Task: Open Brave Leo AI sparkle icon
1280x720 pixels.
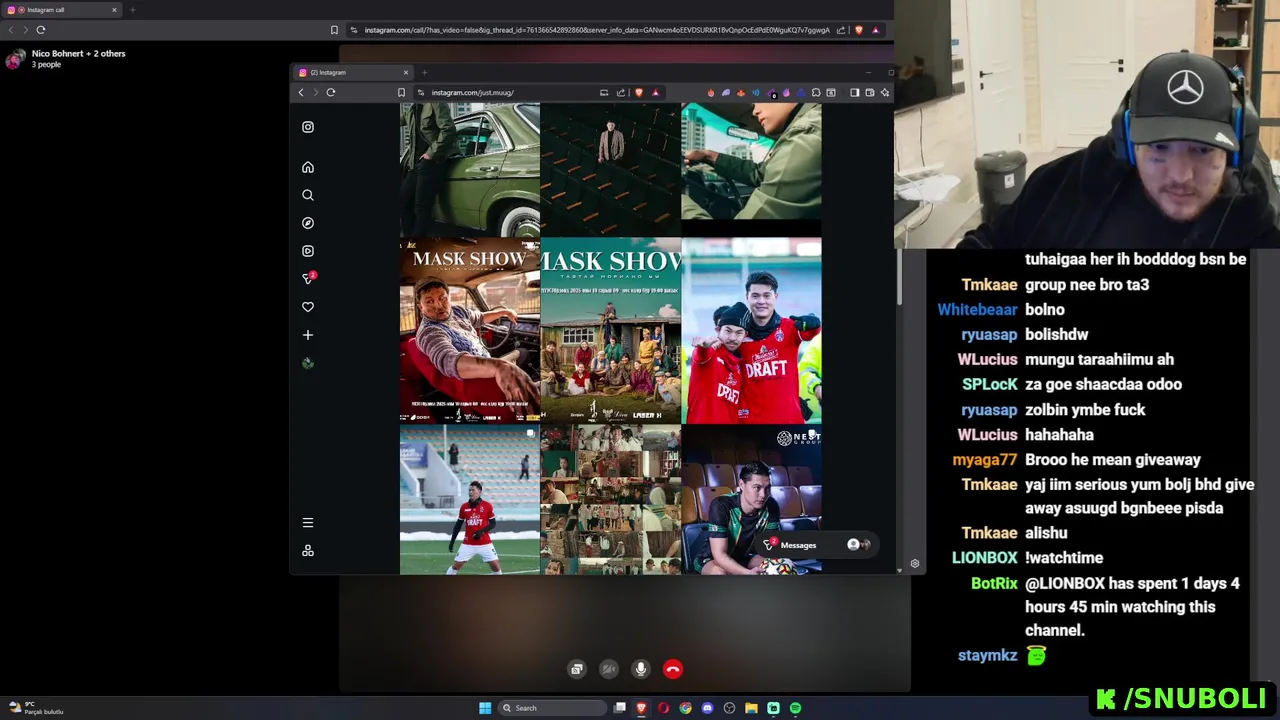Action: pyautogui.click(x=885, y=92)
